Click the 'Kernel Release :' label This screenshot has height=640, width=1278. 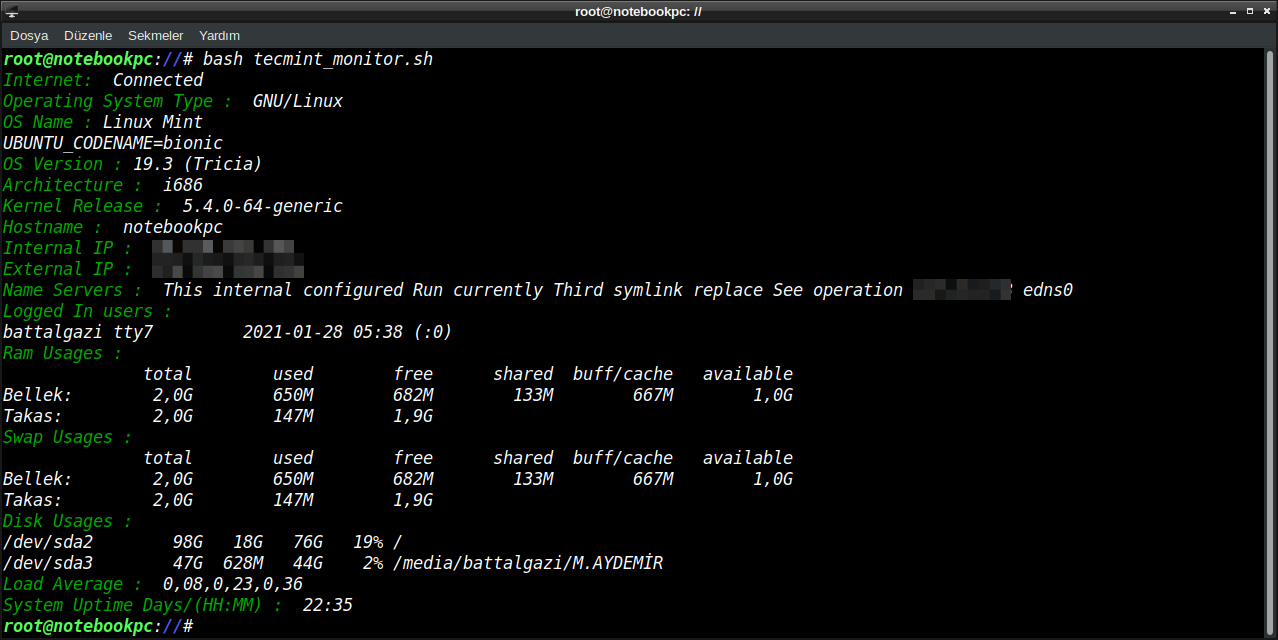tap(83, 206)
